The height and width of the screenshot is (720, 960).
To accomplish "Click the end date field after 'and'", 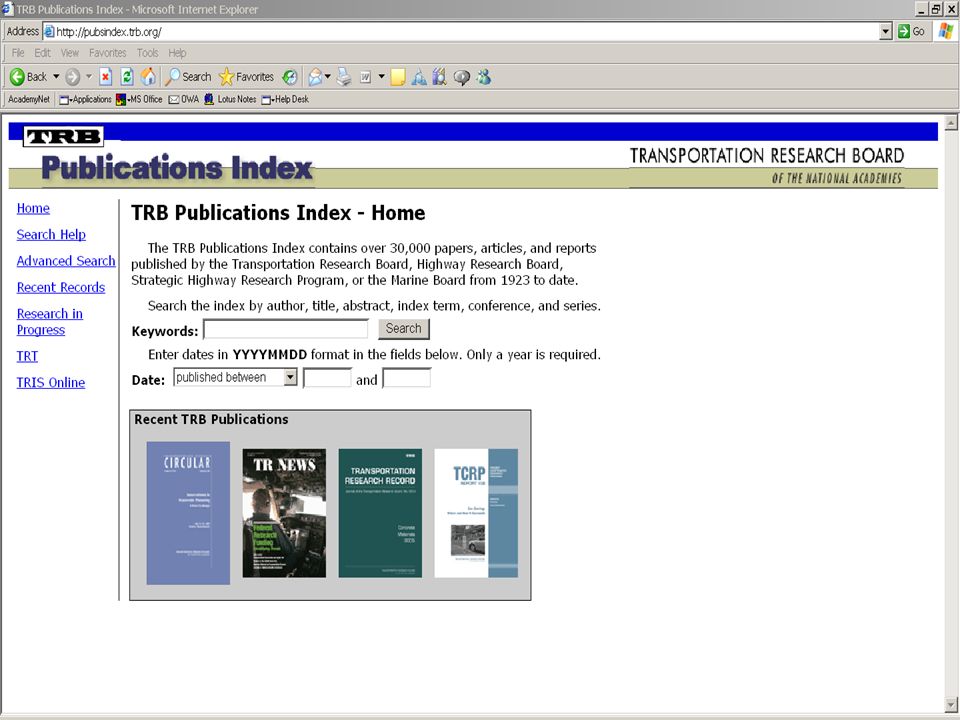I will (x=407, y=378).
